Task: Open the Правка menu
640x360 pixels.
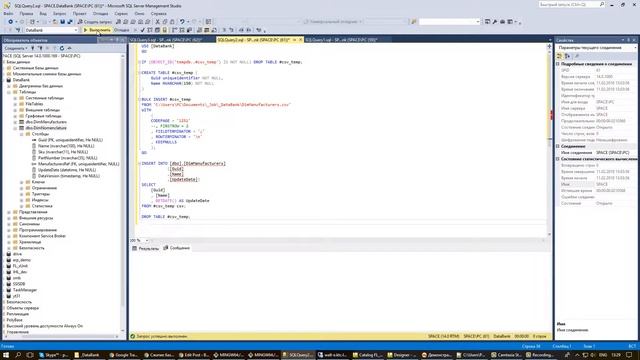Action: coord(26,13)
